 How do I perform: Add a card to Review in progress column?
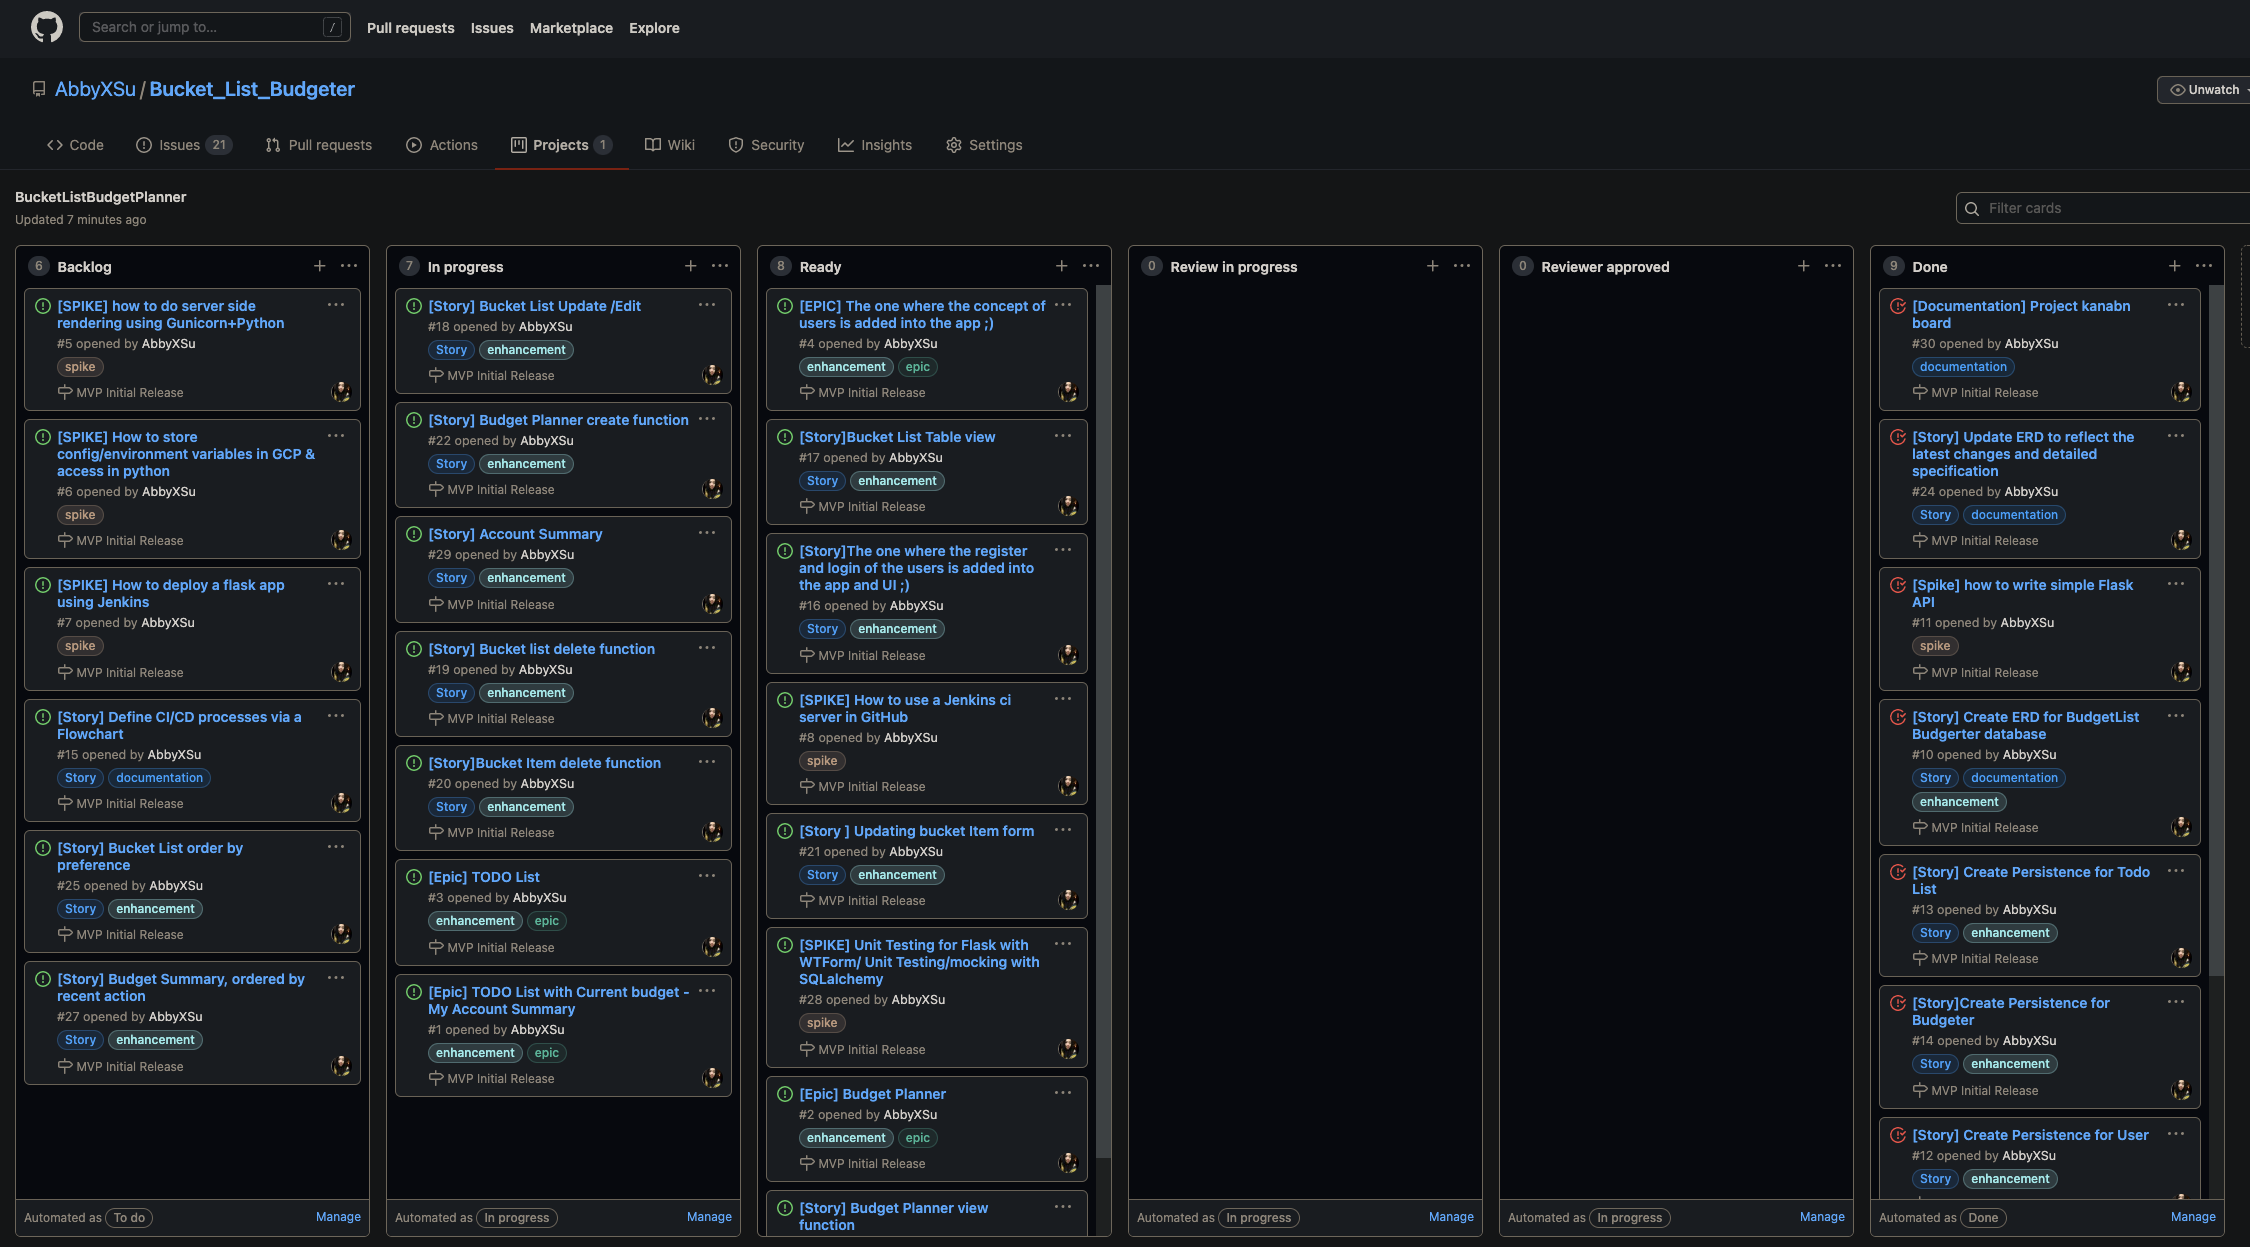1433,266
